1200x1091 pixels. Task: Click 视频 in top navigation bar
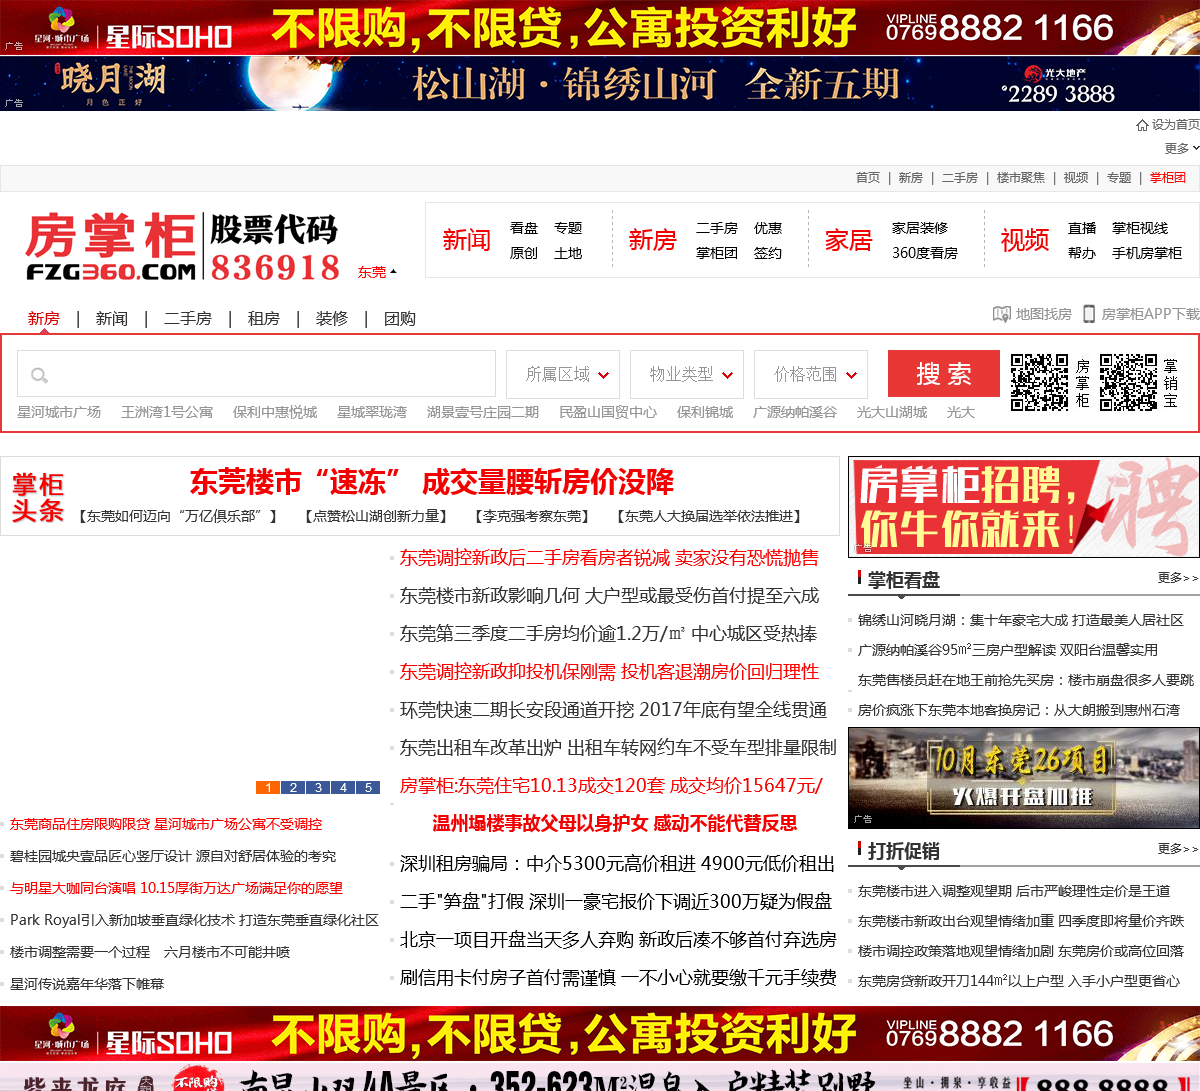[1076, 178]
